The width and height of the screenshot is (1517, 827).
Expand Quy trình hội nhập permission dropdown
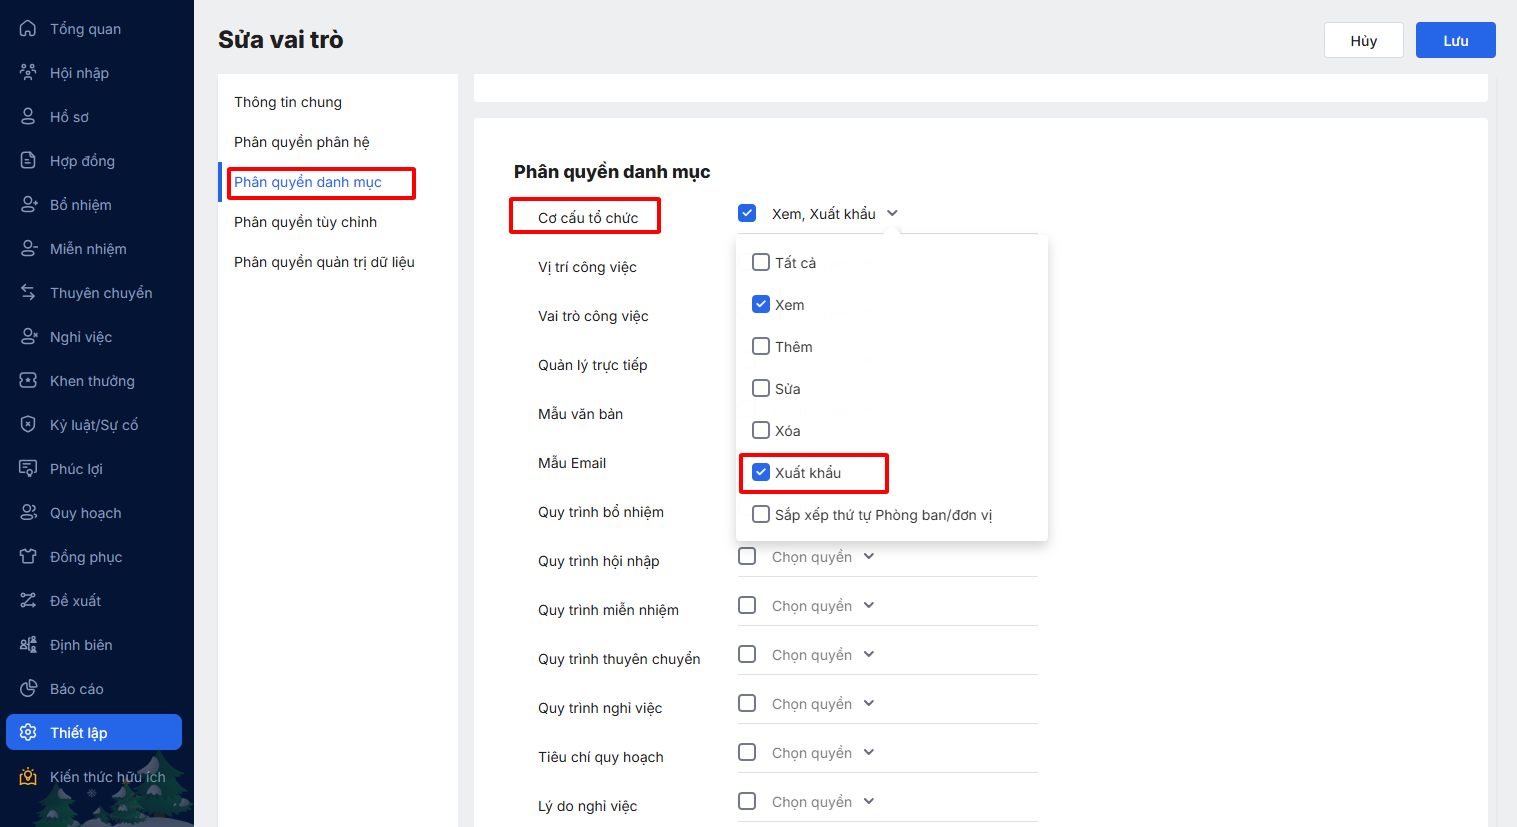868,557
